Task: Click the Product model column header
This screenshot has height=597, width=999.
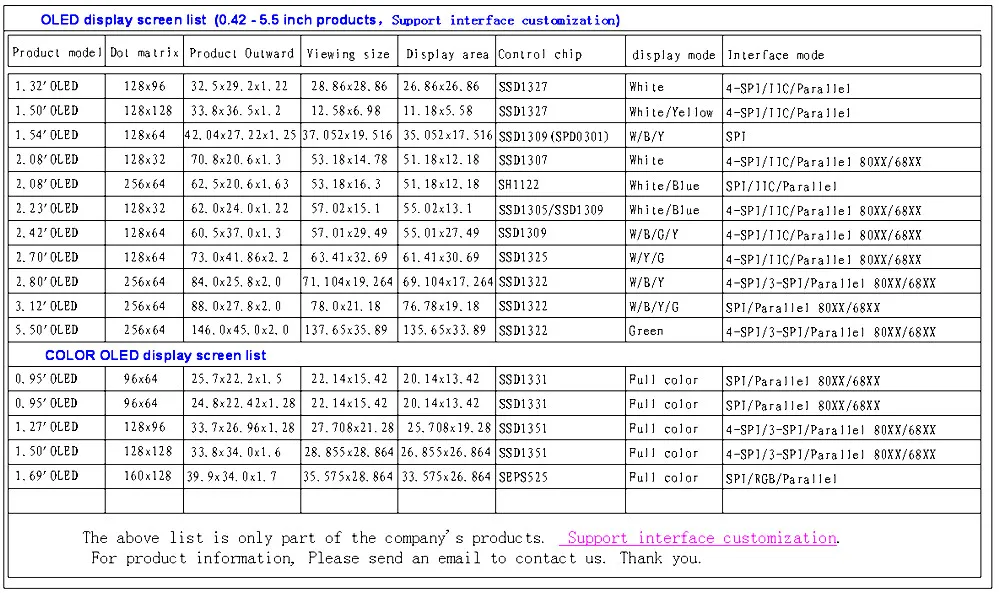Action: [57, 53]
